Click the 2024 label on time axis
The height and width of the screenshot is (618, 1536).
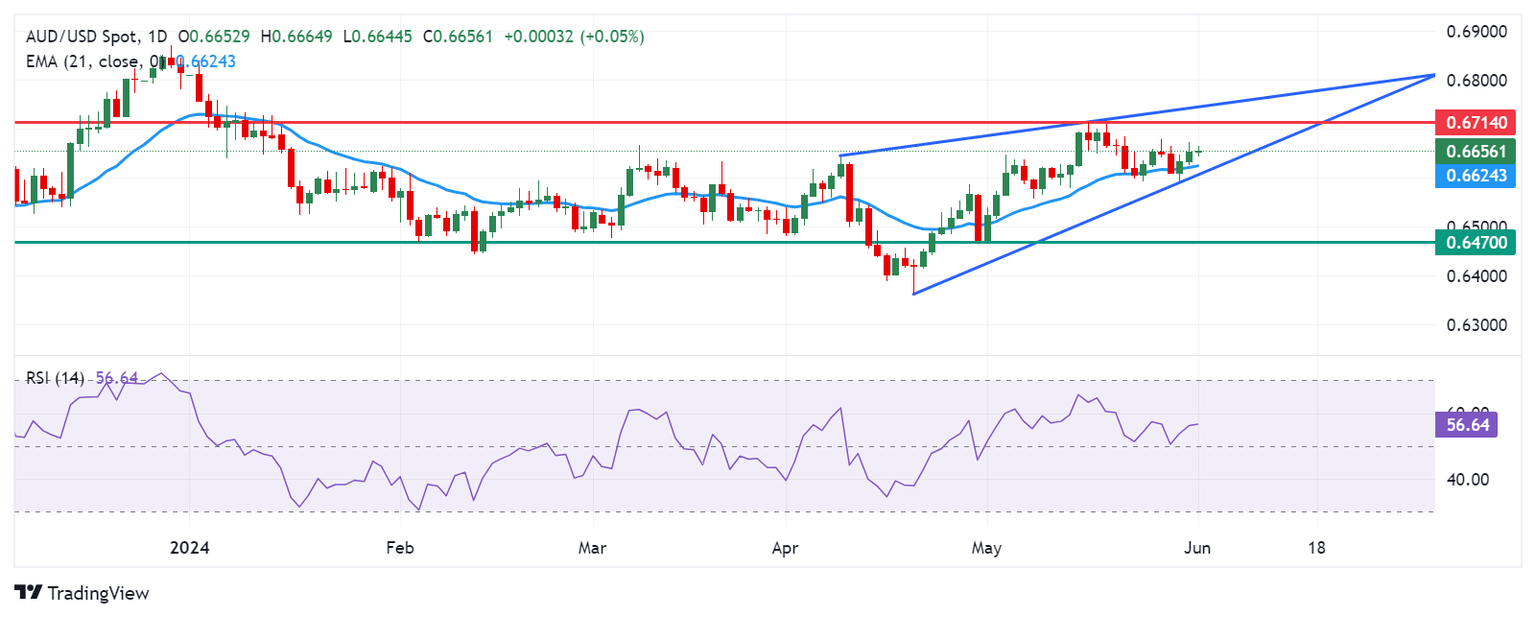189,548
